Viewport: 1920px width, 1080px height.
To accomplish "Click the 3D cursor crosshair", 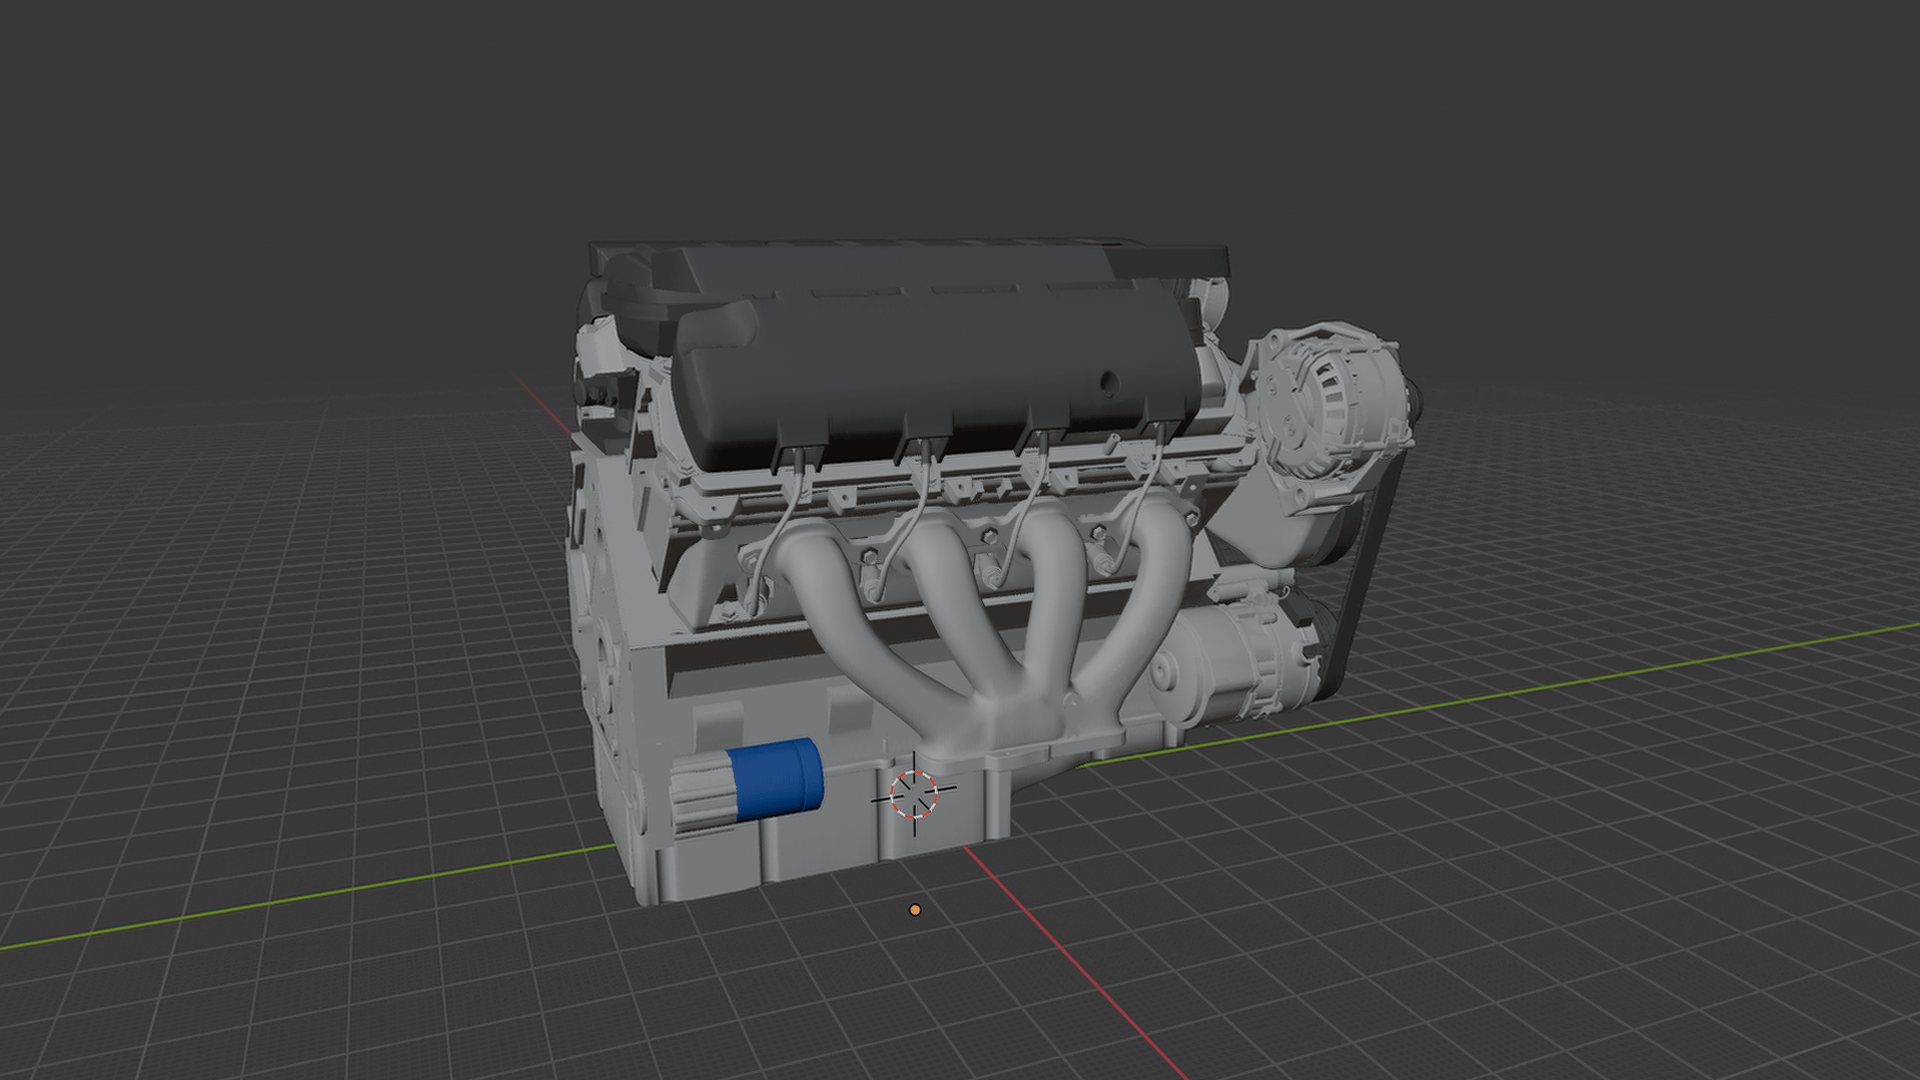I will pos(914,792).
